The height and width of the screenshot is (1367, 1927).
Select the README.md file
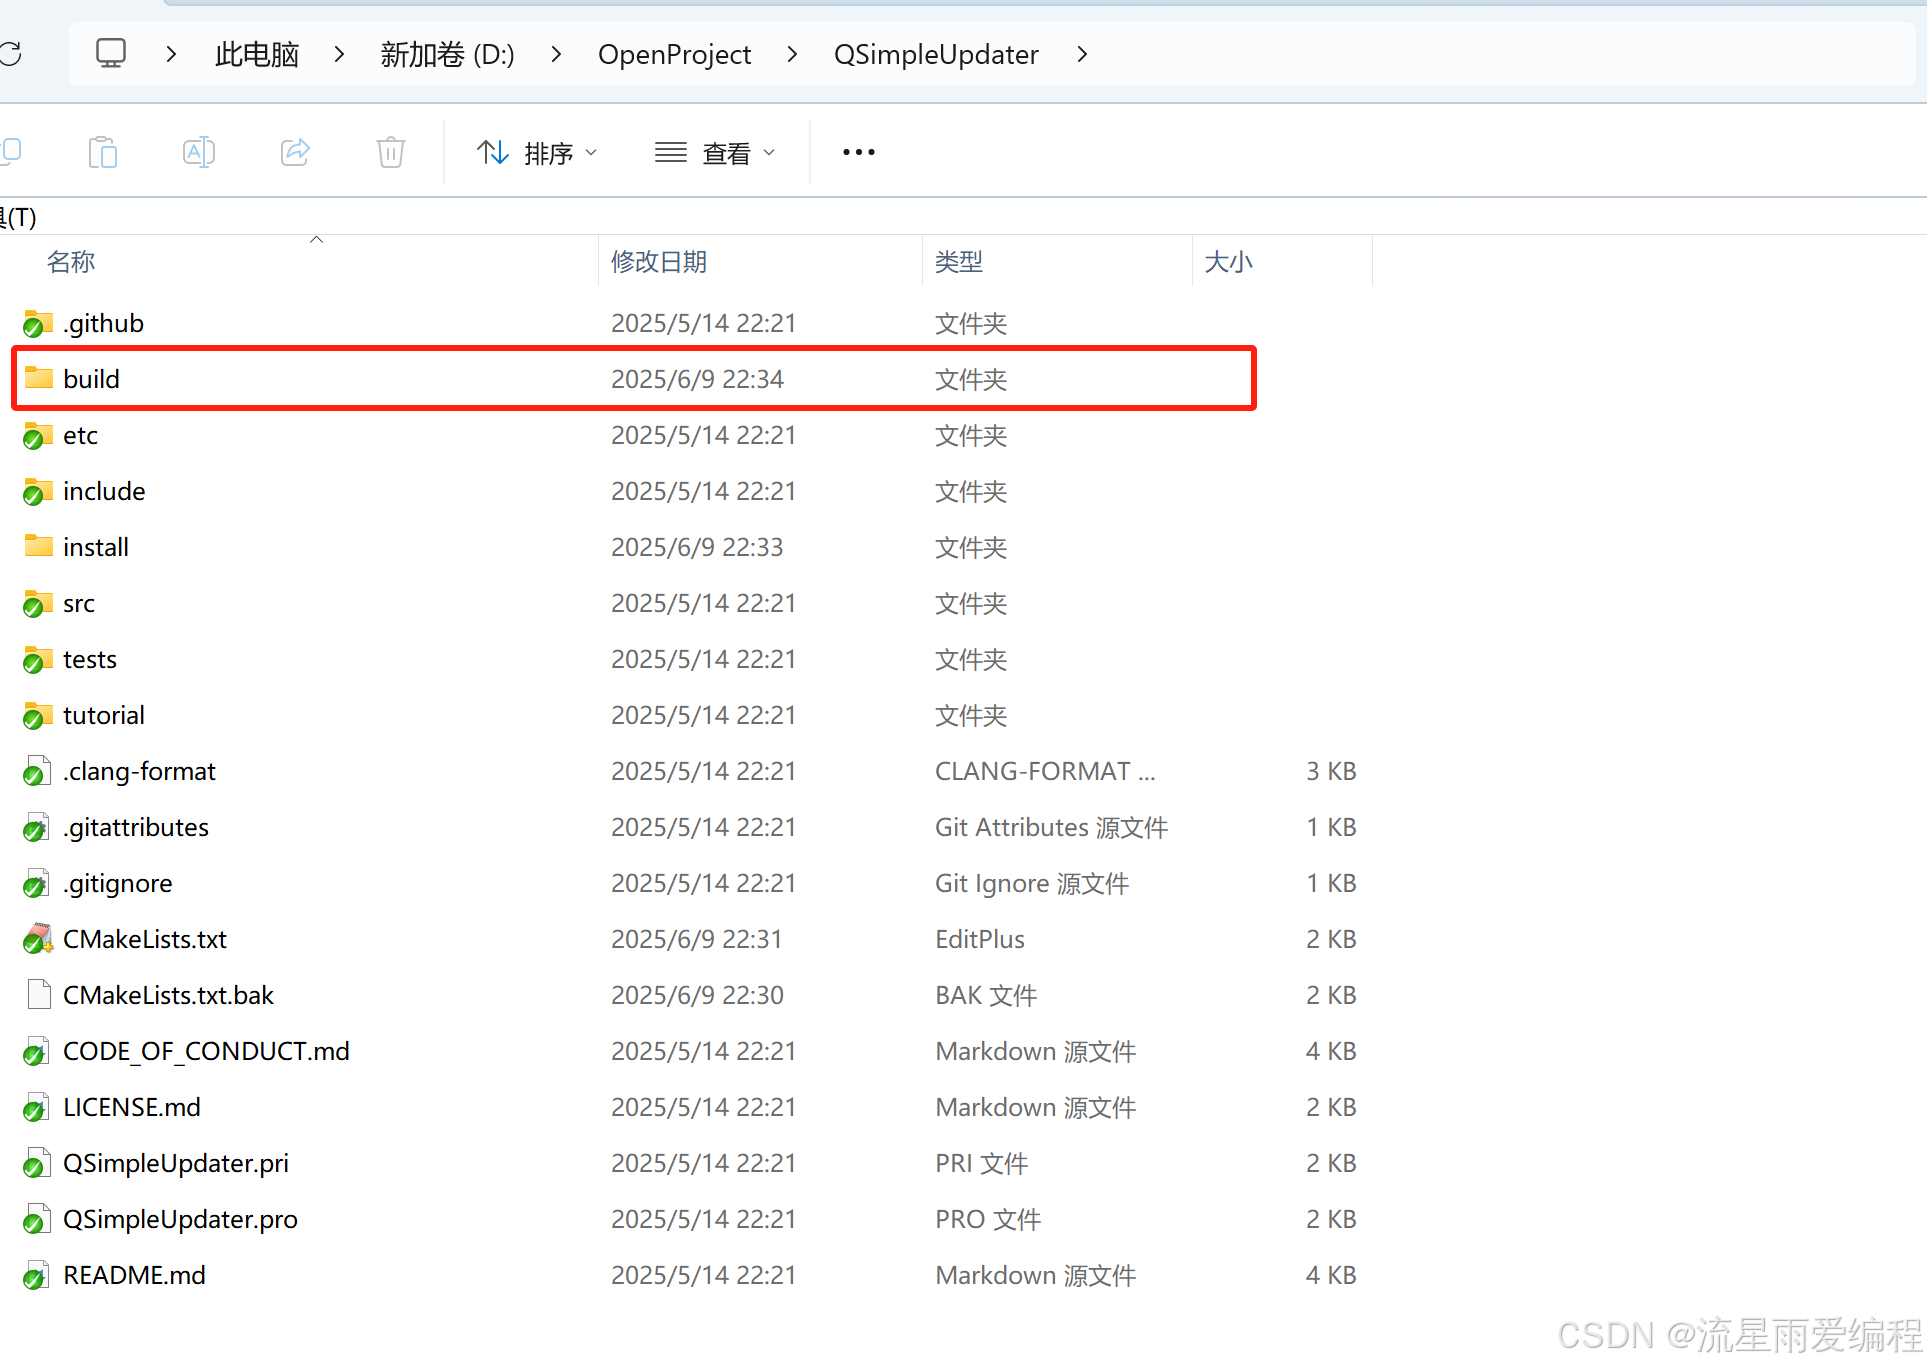tap(134, 1275)
